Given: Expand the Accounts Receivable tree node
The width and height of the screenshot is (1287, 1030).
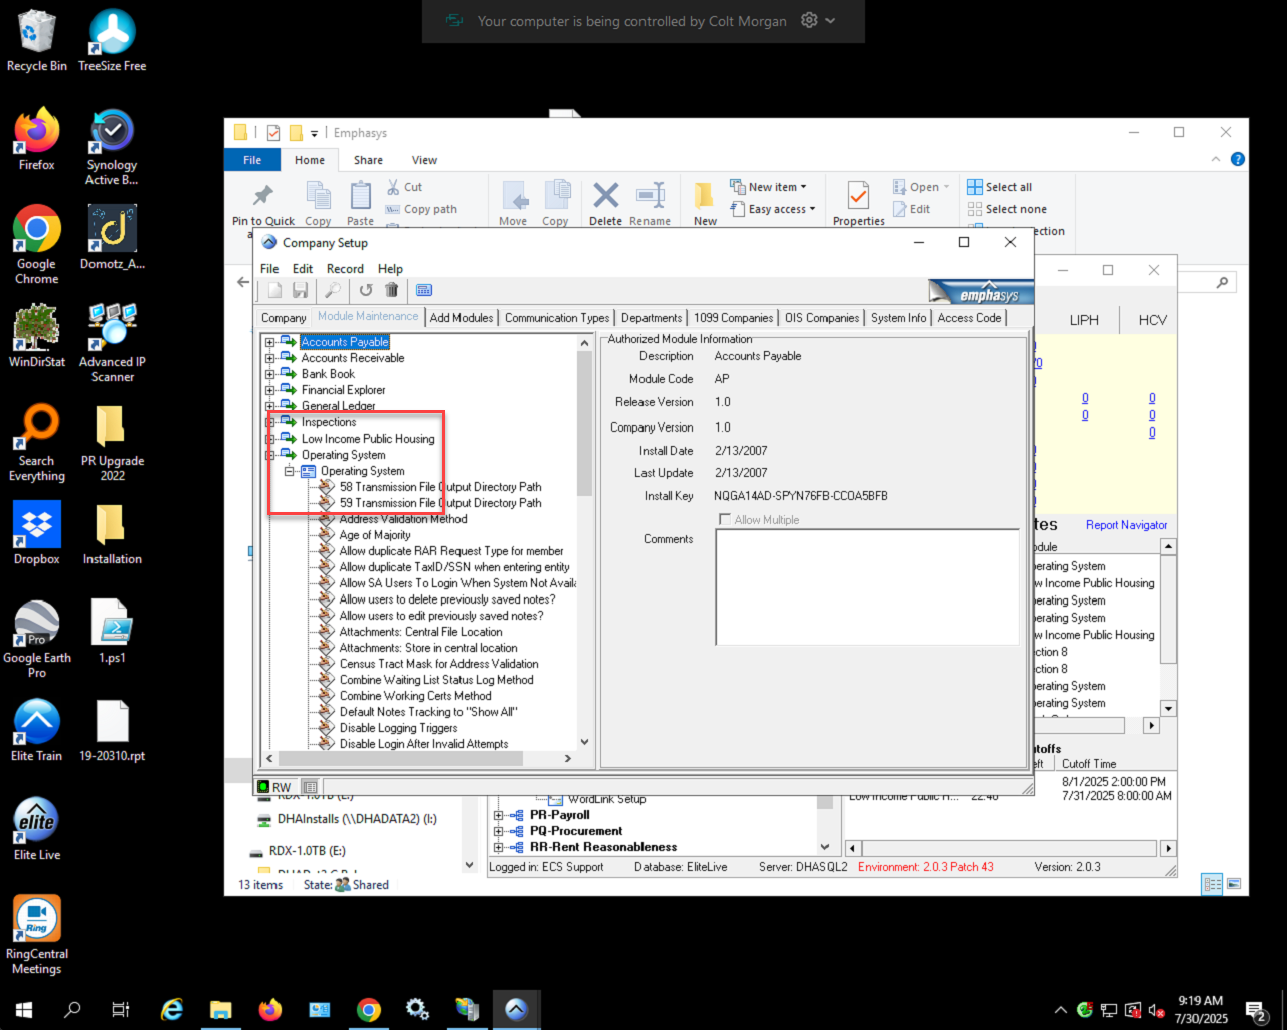Looking at the screenshot, I should (x=269, y=358).
